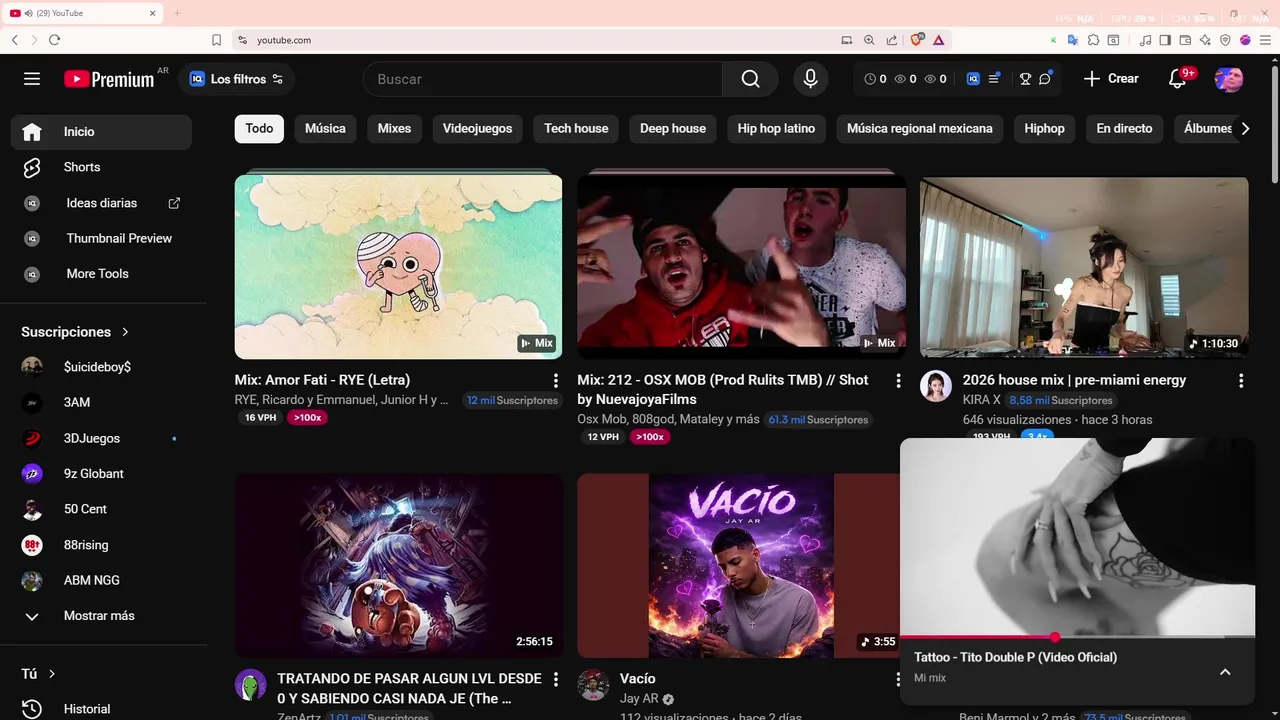
Task: Select the Música filter chip
Action: [x=325, y=128]
